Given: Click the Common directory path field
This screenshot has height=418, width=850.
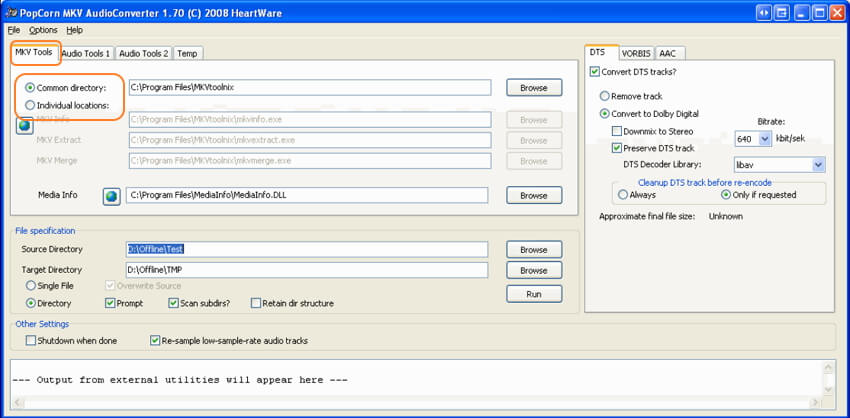Looking at the screenshot, I should coord(310,87).
